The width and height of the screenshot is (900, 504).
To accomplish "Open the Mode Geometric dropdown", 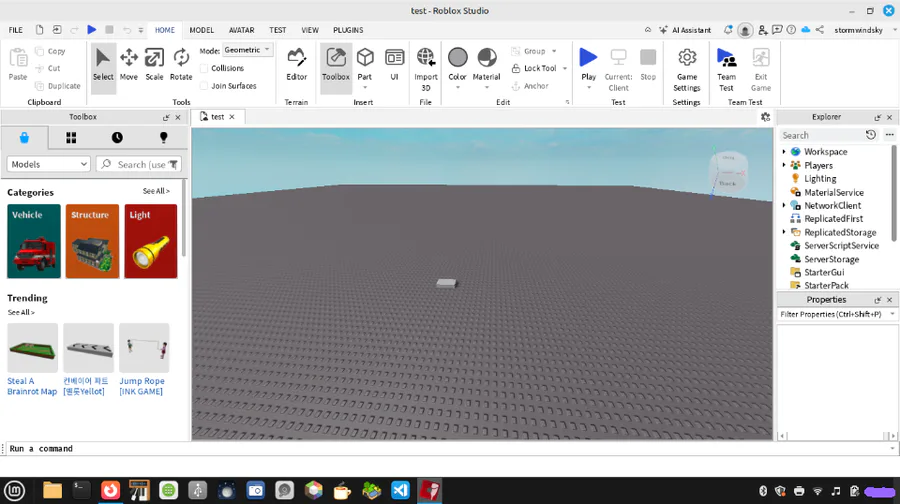I will (x=247, y=51).
